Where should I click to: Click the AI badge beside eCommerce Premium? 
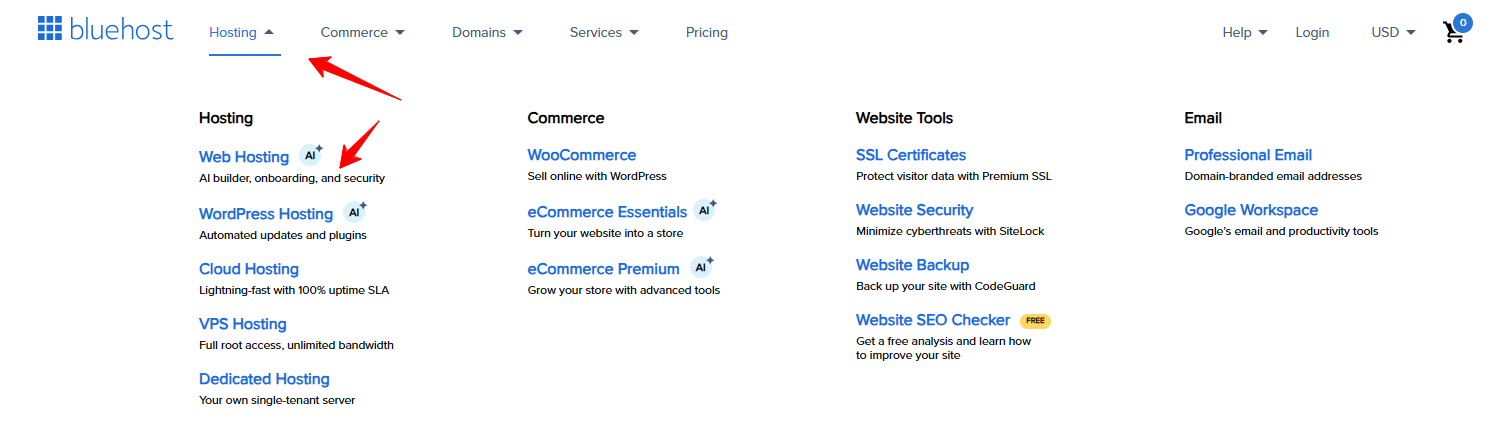click(702, 267)
